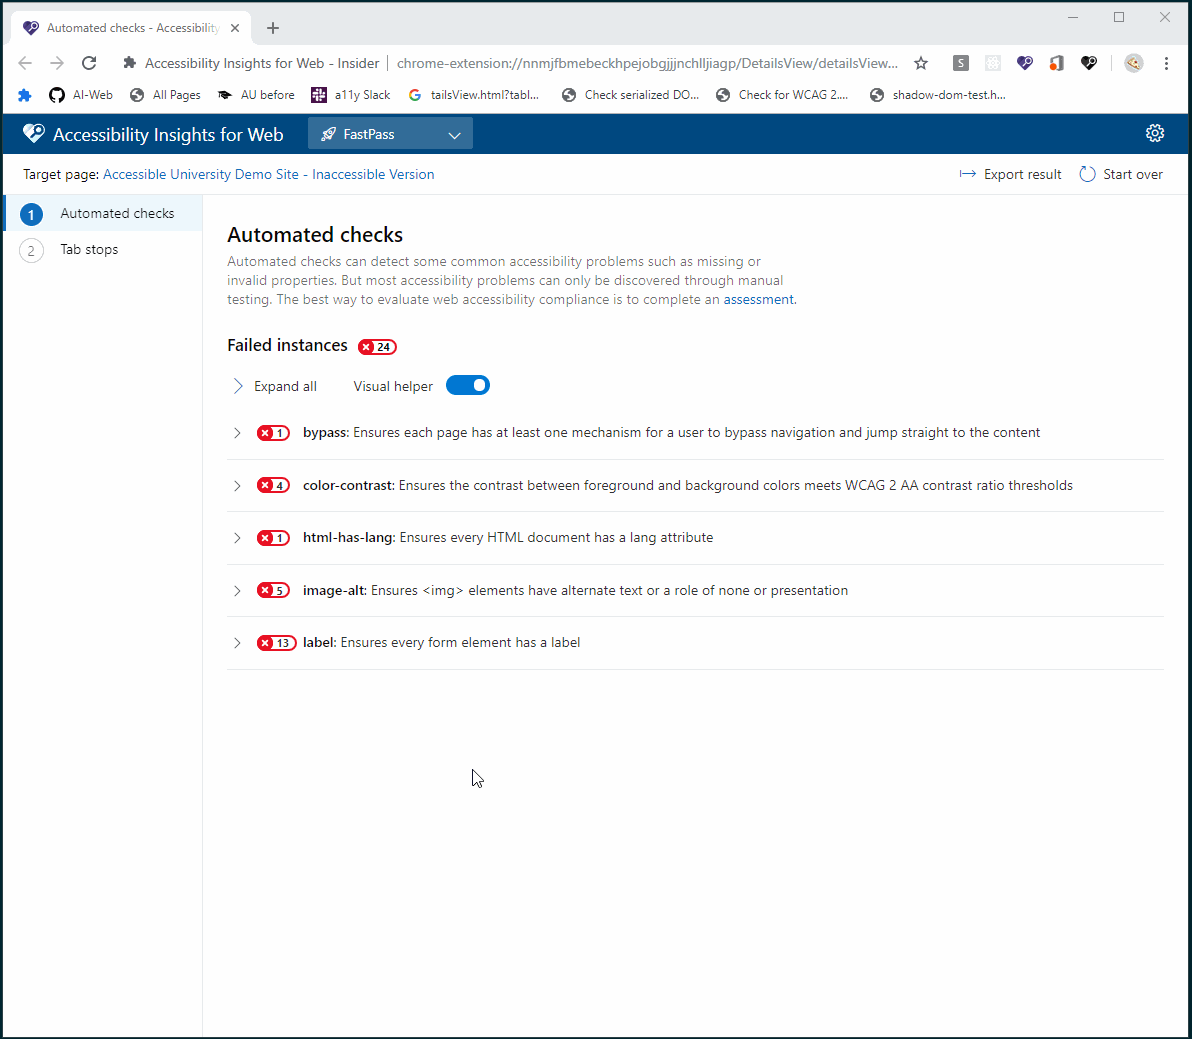Open the settings gear in the header
Screen dimensions: 1192x1039
[1154, 133]
